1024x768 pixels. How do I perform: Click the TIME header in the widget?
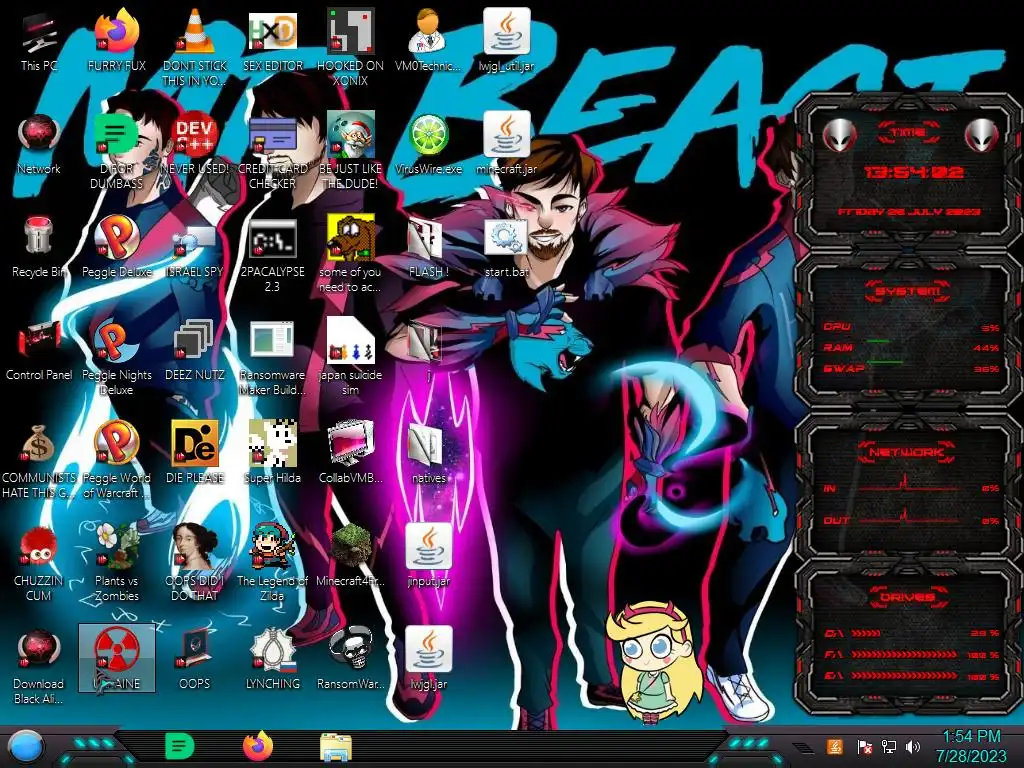point(908,132)
